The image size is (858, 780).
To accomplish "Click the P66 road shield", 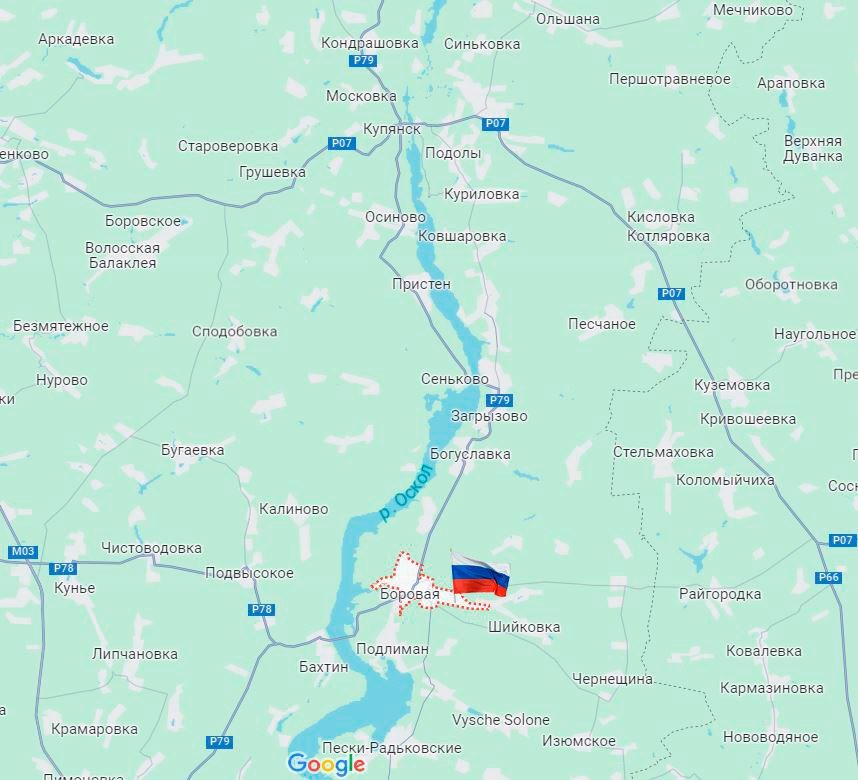I will coord(828,577).
